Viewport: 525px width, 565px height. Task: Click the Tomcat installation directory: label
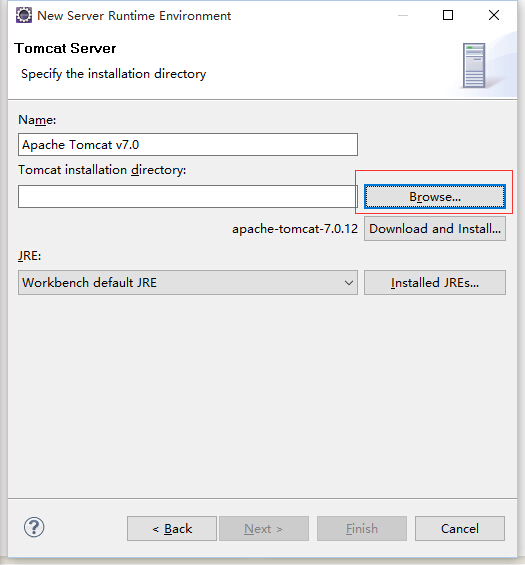pyautogui.click(x=102, y=170)
